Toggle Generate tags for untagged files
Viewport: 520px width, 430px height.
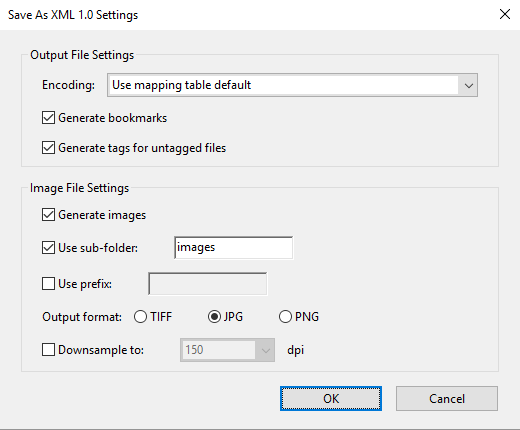pos(48,148)
